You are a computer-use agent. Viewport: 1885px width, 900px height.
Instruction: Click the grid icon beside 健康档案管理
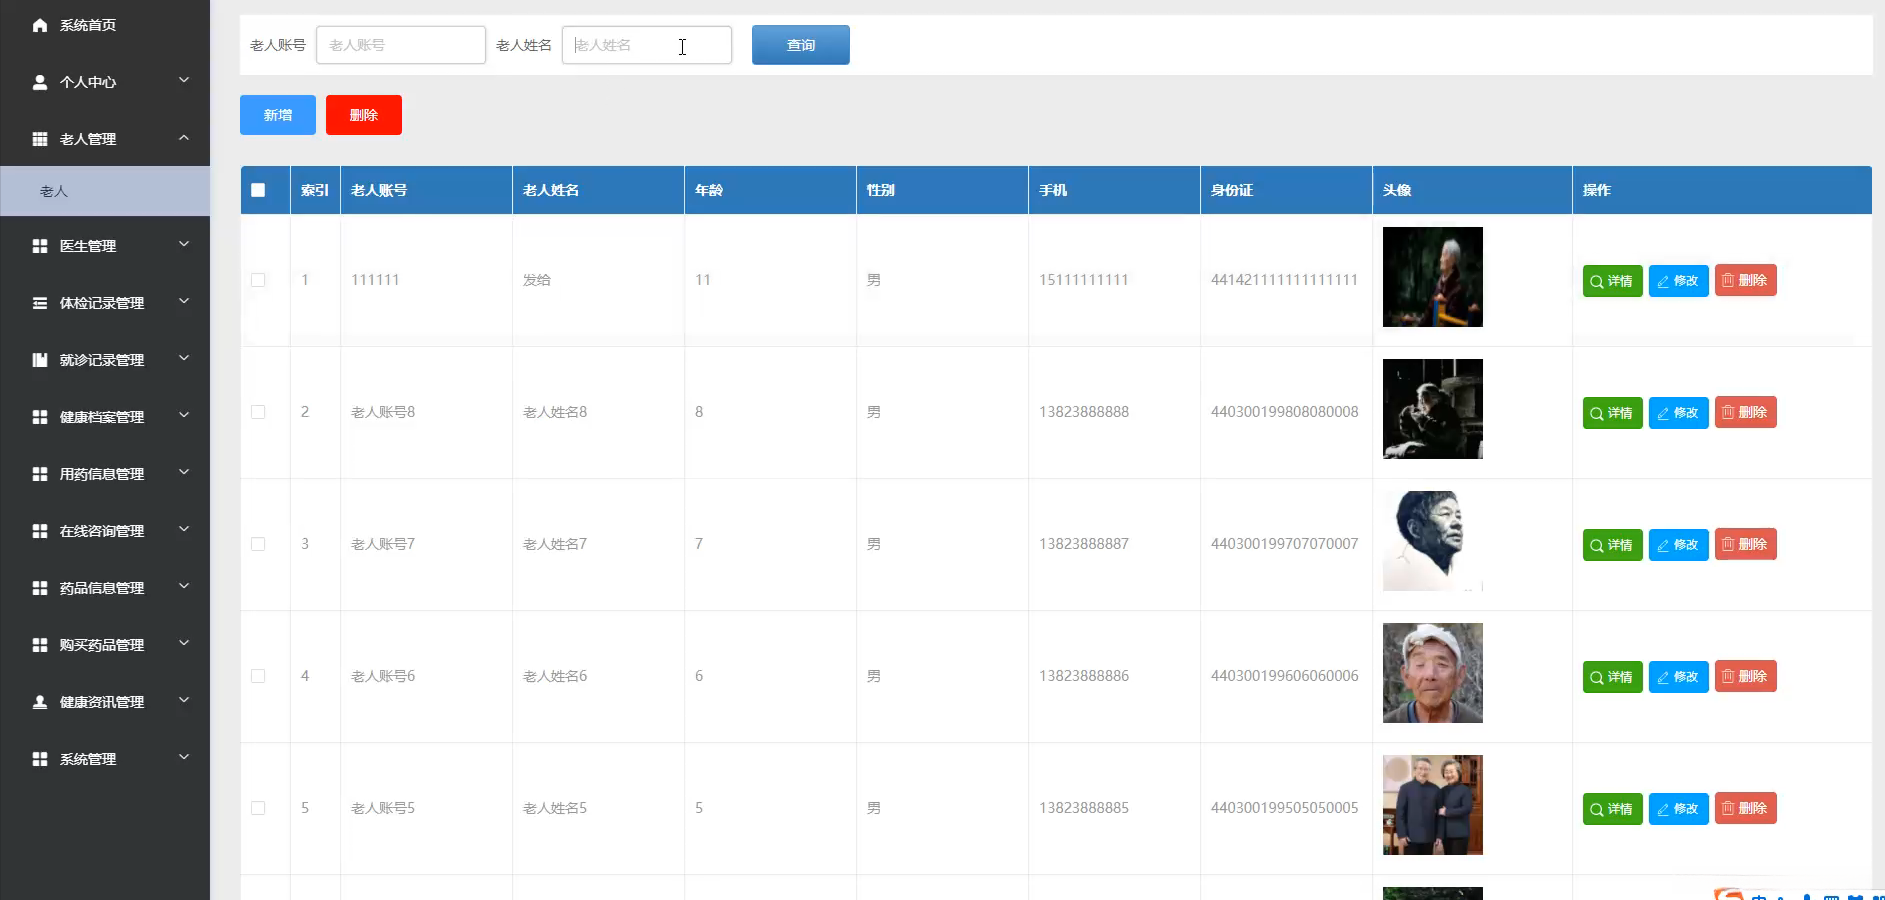pyautogui.click(x=40, y=417)
